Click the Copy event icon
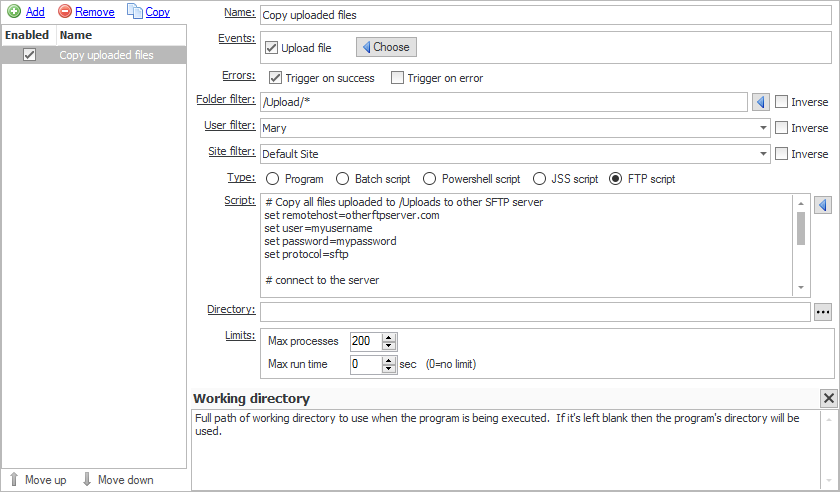The height and width of the screenshot is (492, 840). tap(134, 12)
